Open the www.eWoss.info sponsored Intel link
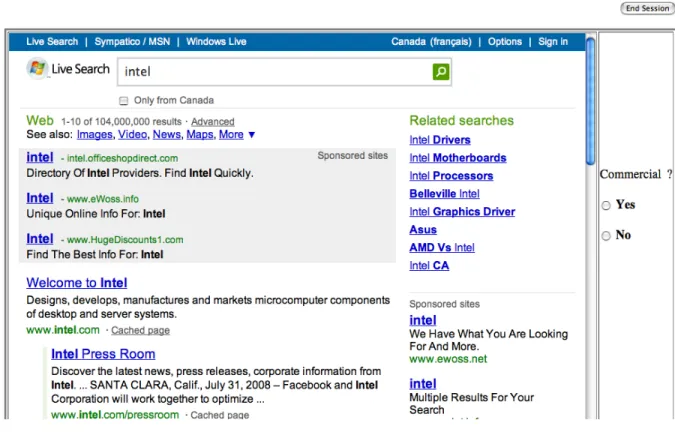Viewport: 675px width, 444px height. click(40, 198)
